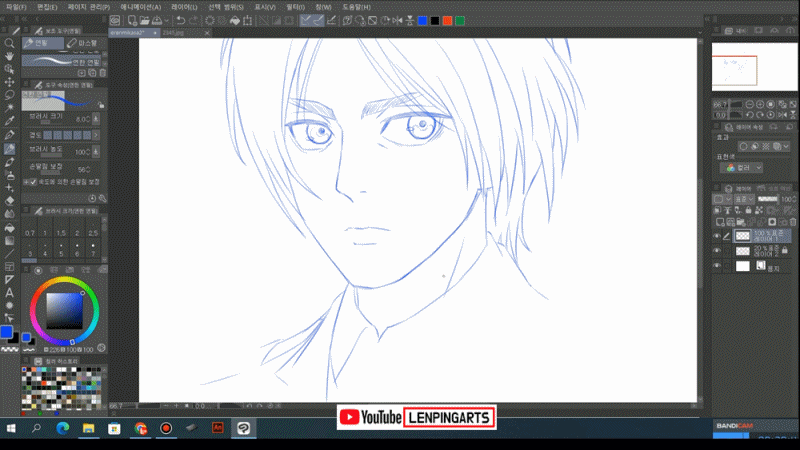Select the active Pencil tool in toolbar
The width and height of the screenshot is (800, 450).
(9, 148)
